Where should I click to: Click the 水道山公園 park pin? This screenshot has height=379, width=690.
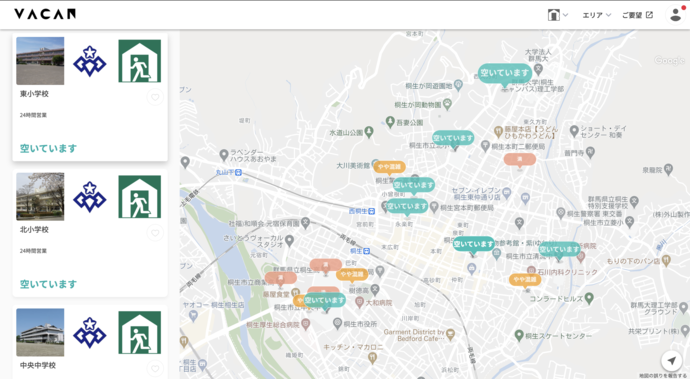click(369, 131)
